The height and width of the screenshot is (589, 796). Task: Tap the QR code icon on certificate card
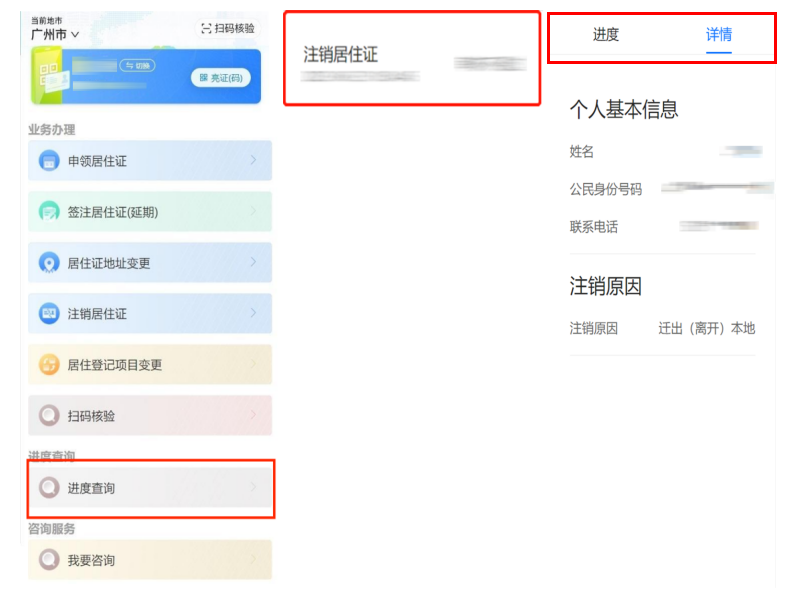click(52, 75)
